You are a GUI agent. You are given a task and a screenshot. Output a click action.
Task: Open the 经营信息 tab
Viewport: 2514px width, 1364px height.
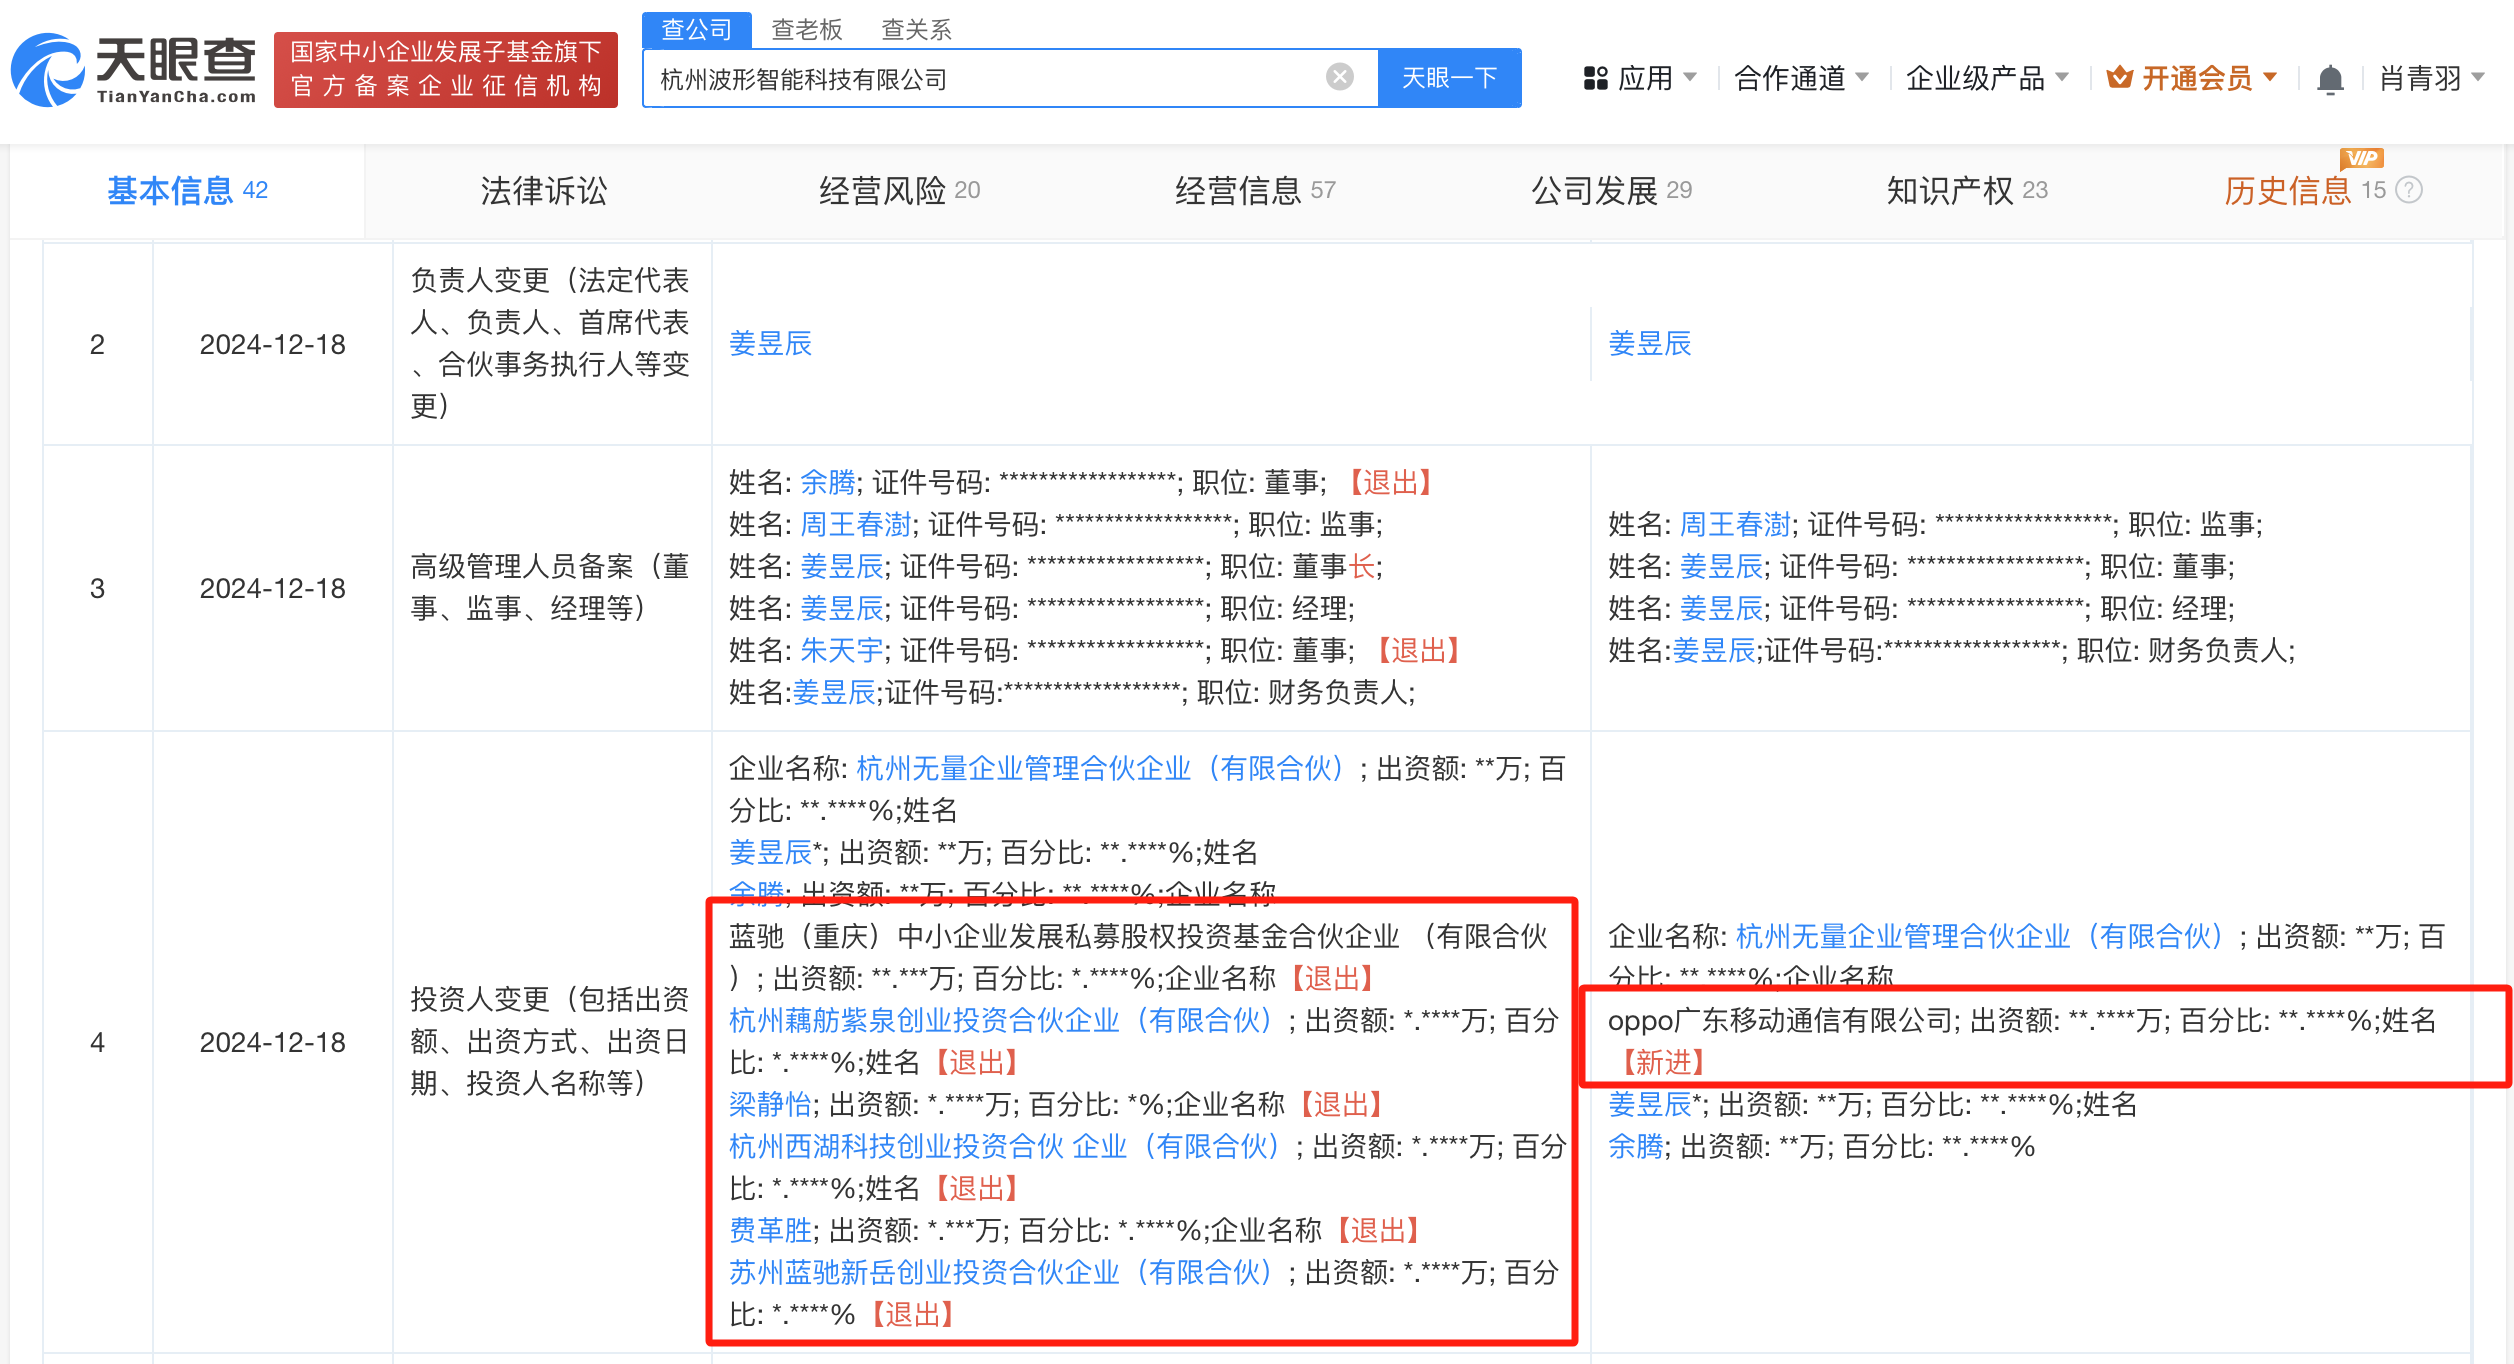pos(1255,190)
